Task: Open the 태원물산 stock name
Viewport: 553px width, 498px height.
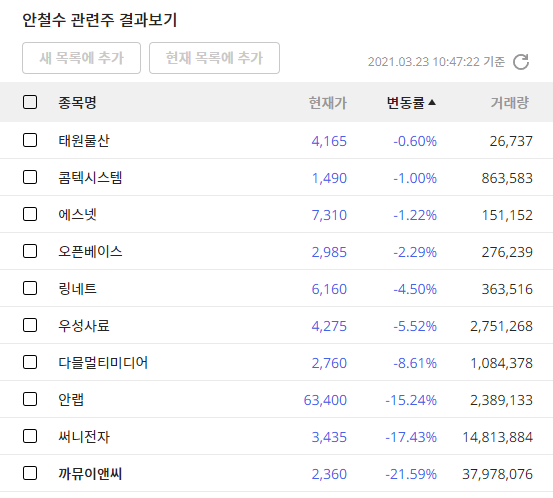Action: click(x=84, y=141)
